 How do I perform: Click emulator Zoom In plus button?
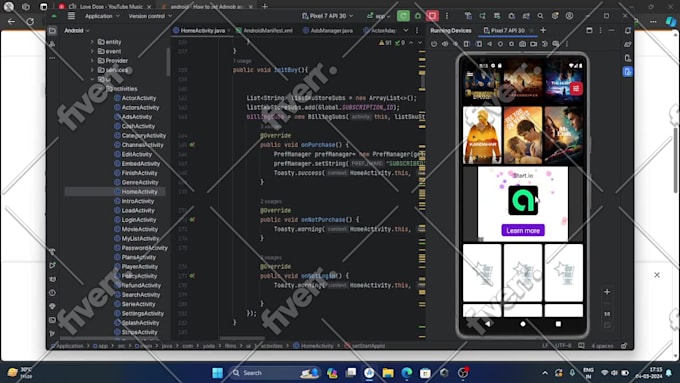(607, 292)
